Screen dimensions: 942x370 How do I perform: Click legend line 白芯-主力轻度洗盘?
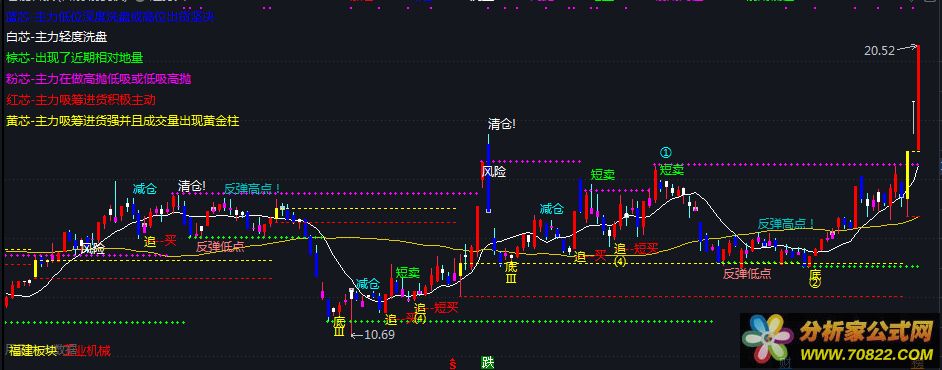[56, 37]
